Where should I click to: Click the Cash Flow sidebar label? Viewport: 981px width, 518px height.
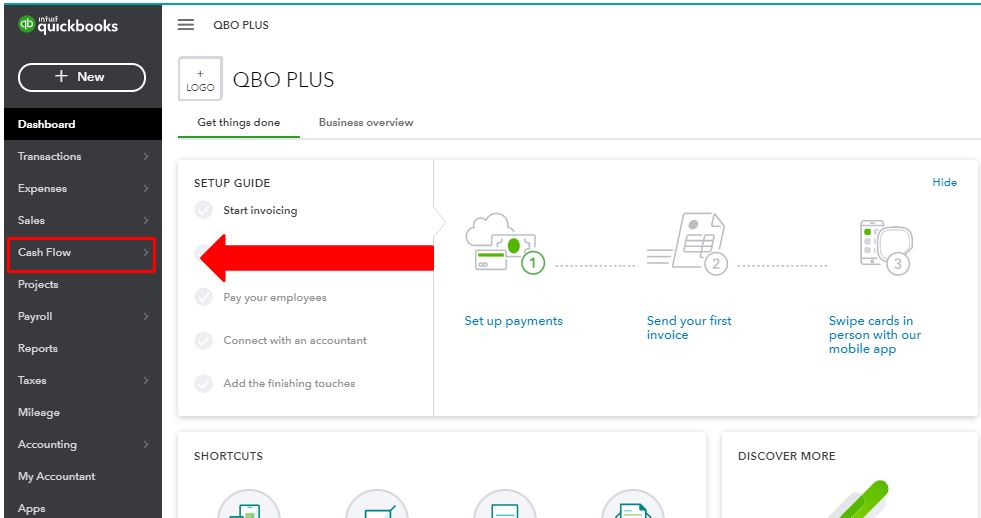44,252
